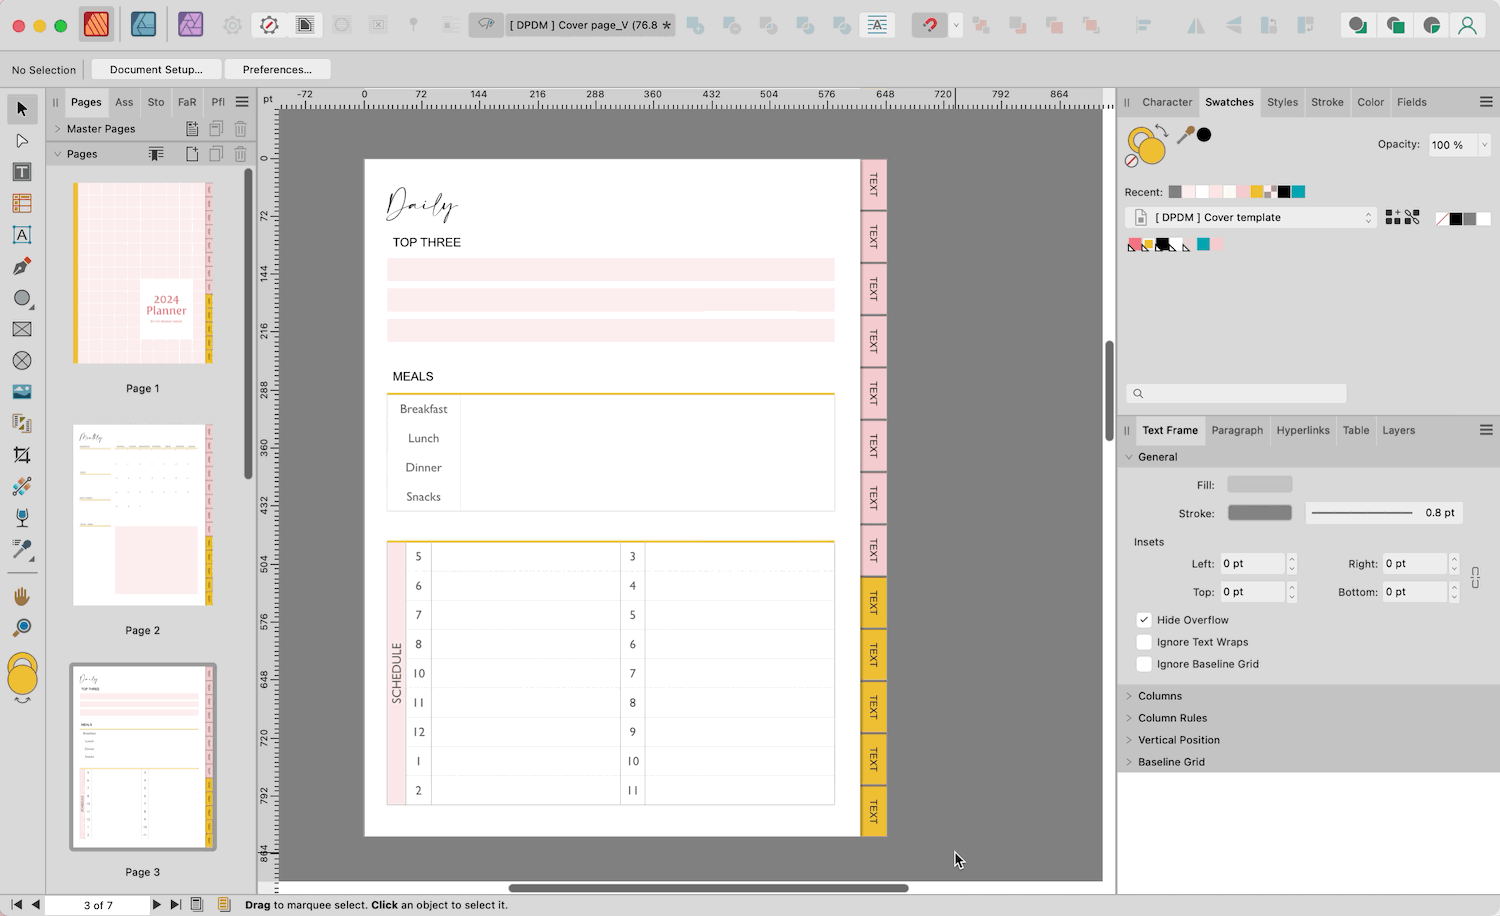Select the Page 2 thumbnail
Image resolution: width=1500 pixels, height=916 pixels.
[x=142, y=515]
